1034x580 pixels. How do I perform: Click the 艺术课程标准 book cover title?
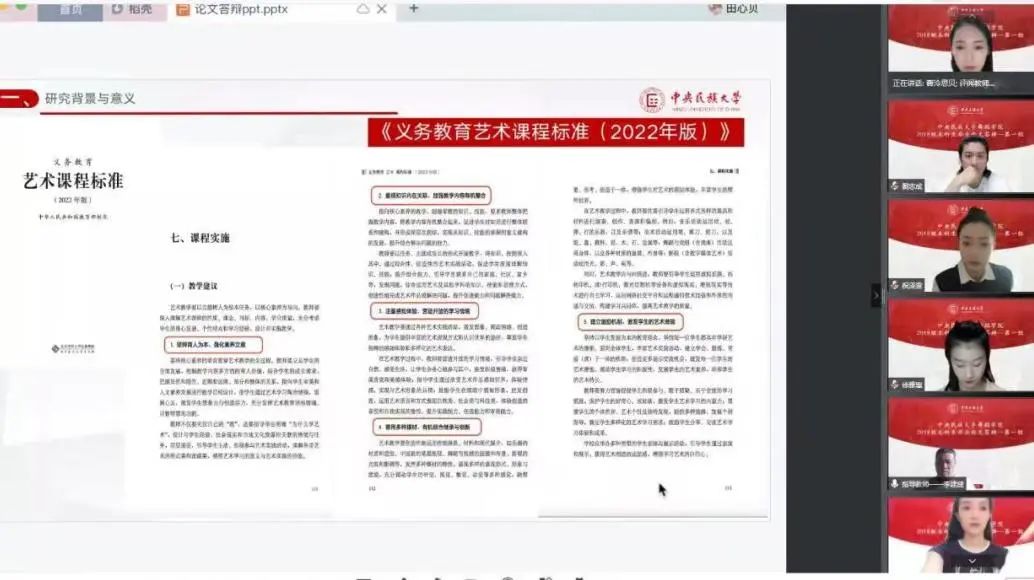[73, 180]
